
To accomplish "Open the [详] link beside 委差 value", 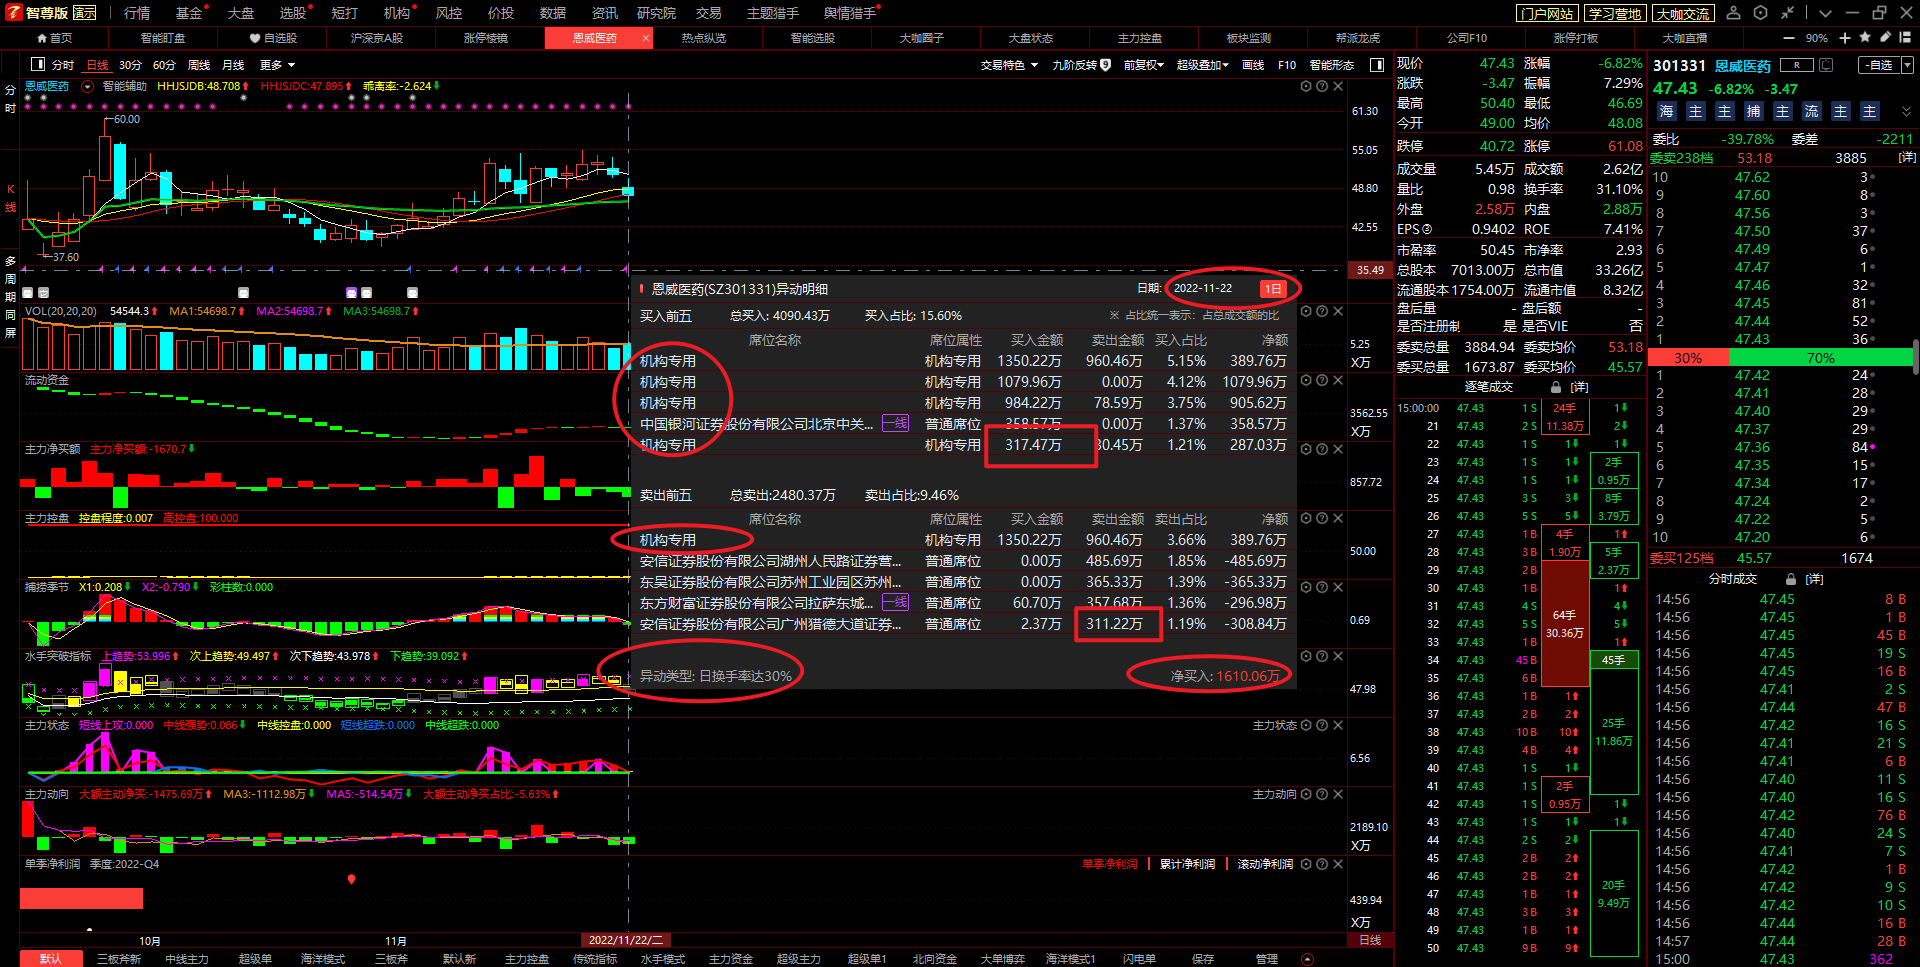I will 1907,158.
